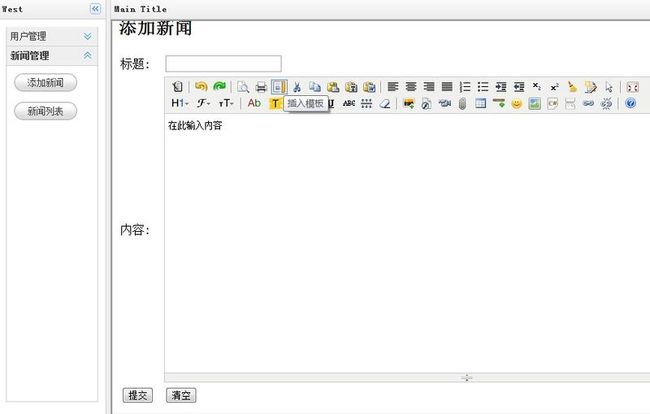Click the green down-arrow bar icon
The height and width of the screenshot is (414, 650).
tap(499, 103)
